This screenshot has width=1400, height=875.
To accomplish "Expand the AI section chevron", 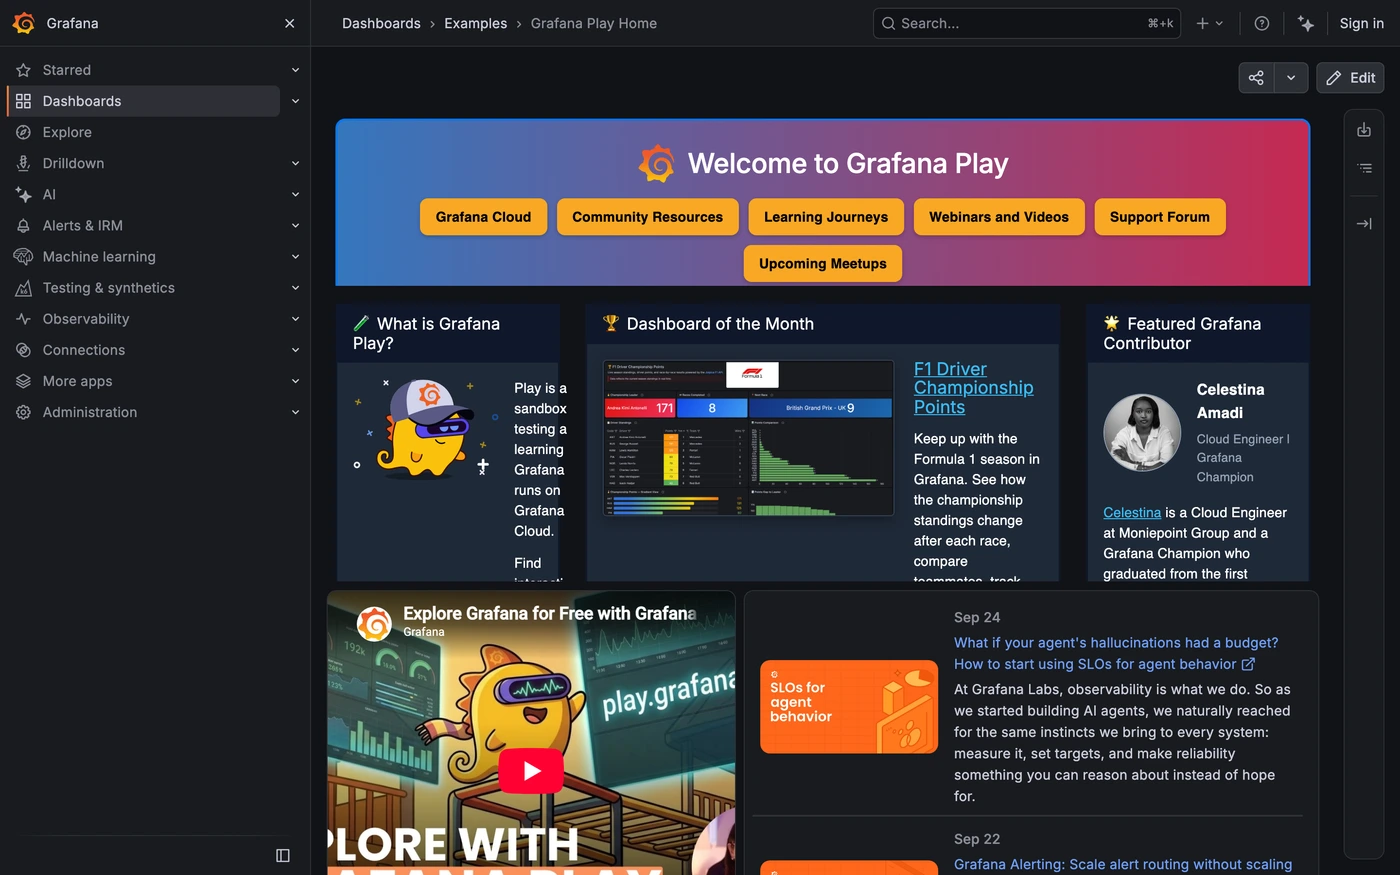I will click(x=295, y=194).
